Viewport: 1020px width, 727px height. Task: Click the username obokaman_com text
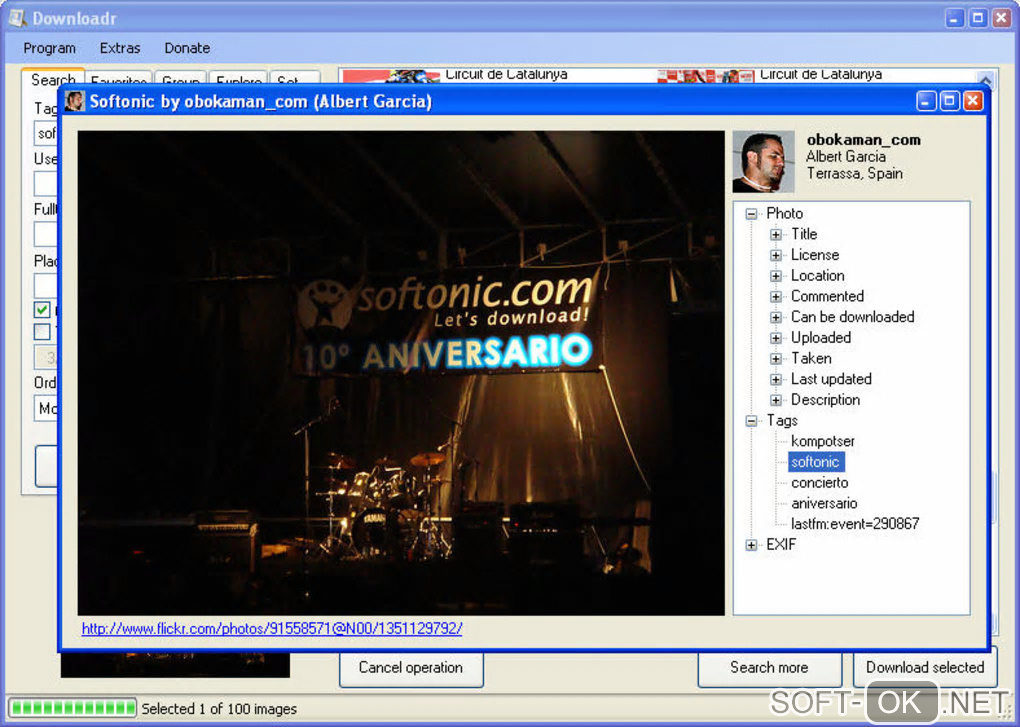864,139
